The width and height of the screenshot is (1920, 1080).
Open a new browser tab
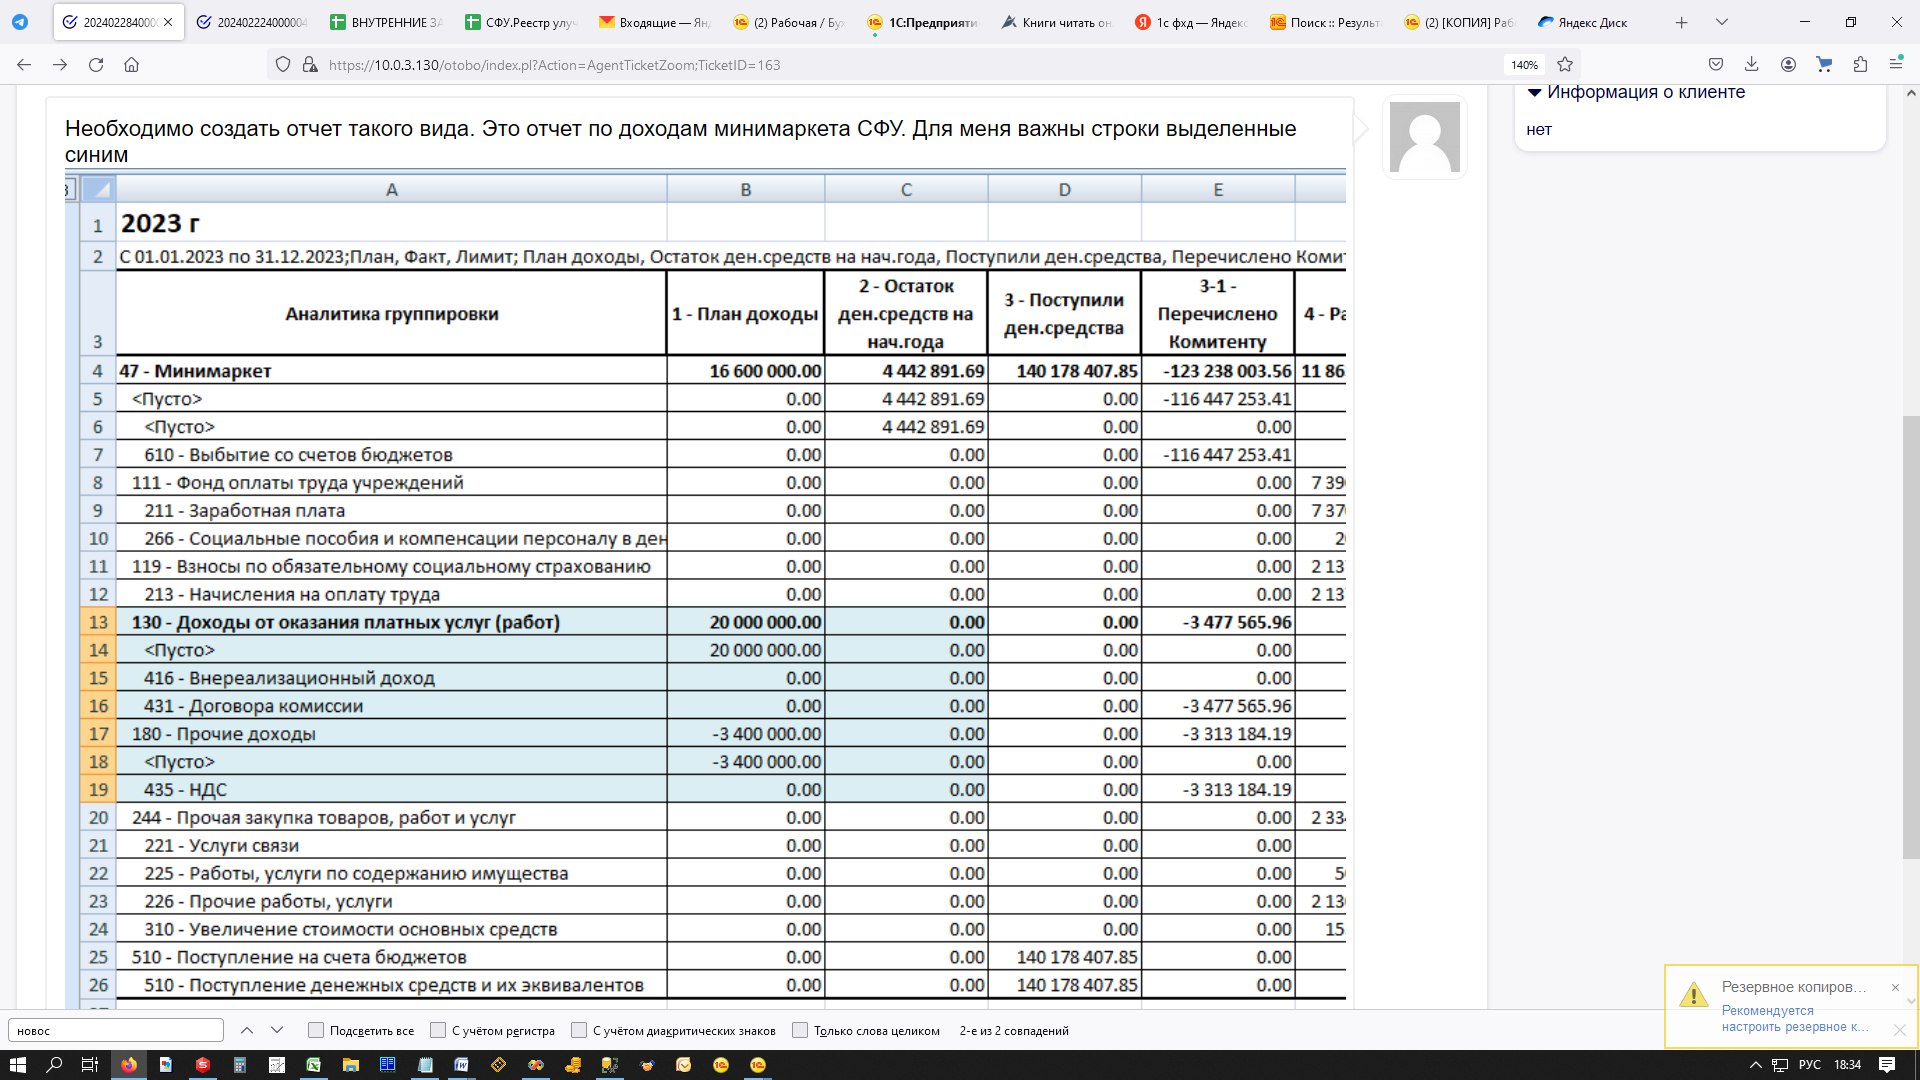(1681, 22)
